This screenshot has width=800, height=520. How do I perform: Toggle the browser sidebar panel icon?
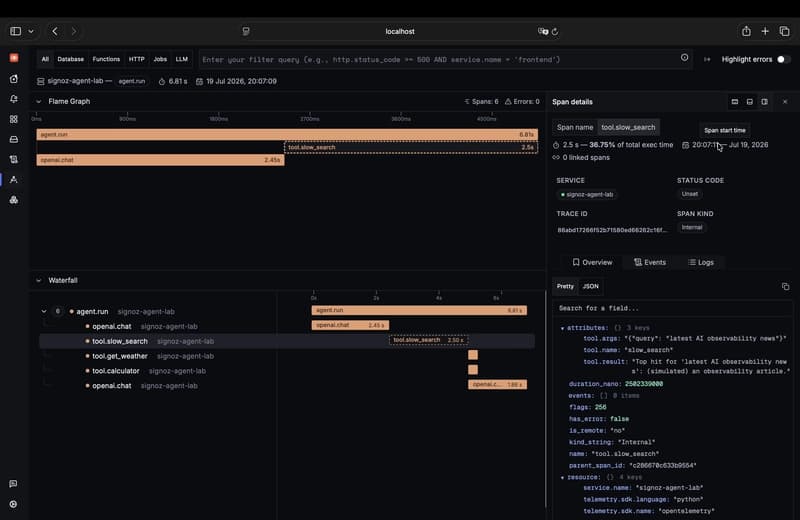pos(15,31)
